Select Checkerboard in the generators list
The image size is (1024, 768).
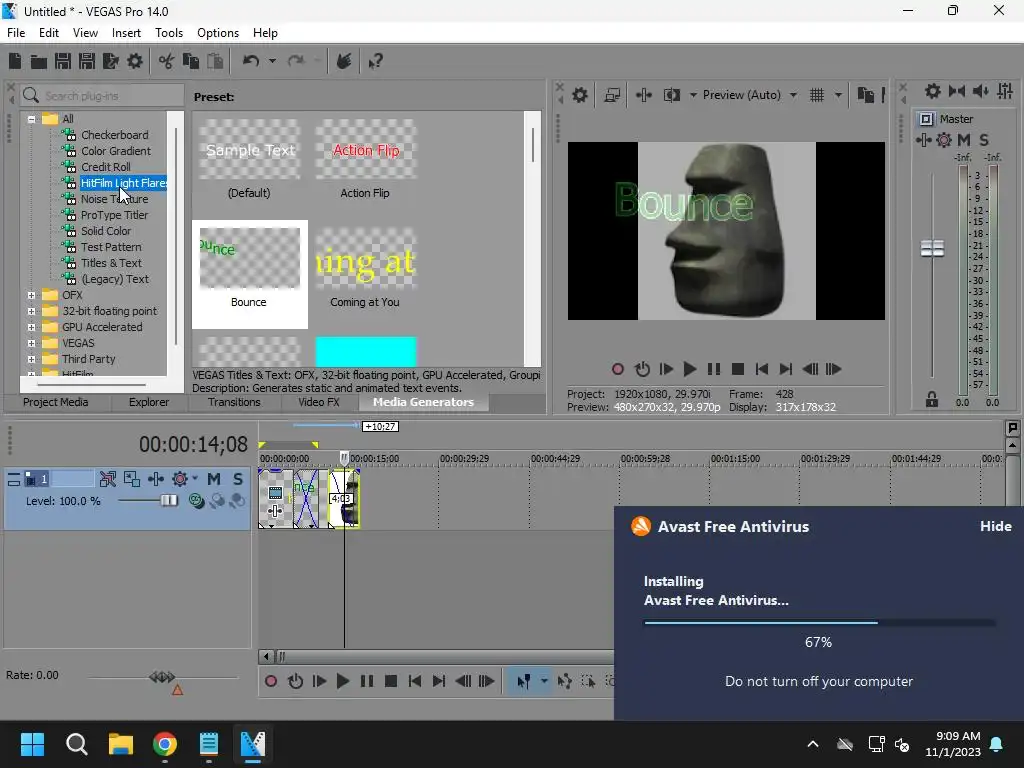tap(114, 135)
